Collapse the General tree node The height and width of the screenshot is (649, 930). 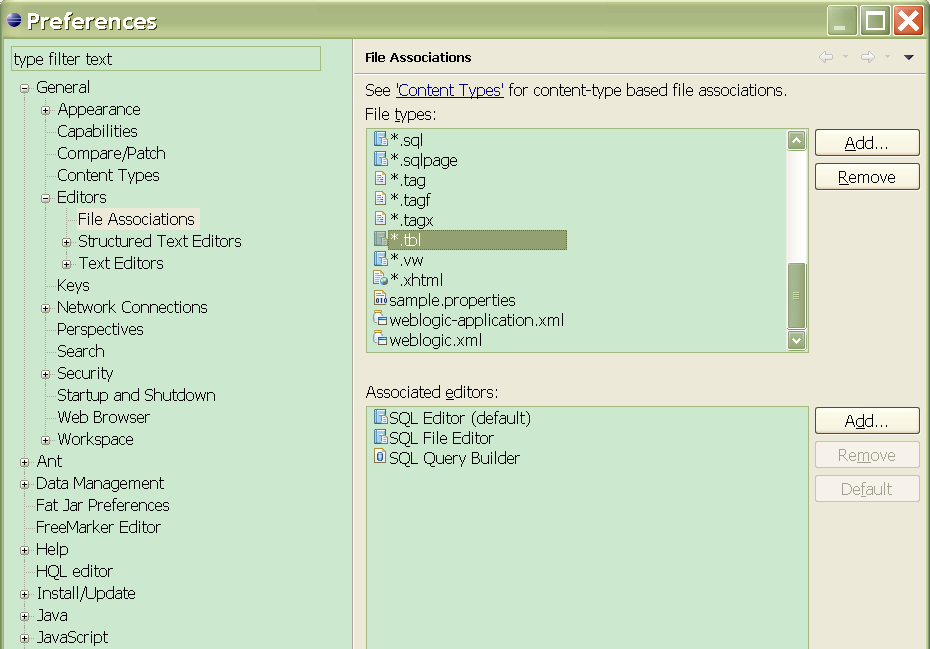point(25,88)
